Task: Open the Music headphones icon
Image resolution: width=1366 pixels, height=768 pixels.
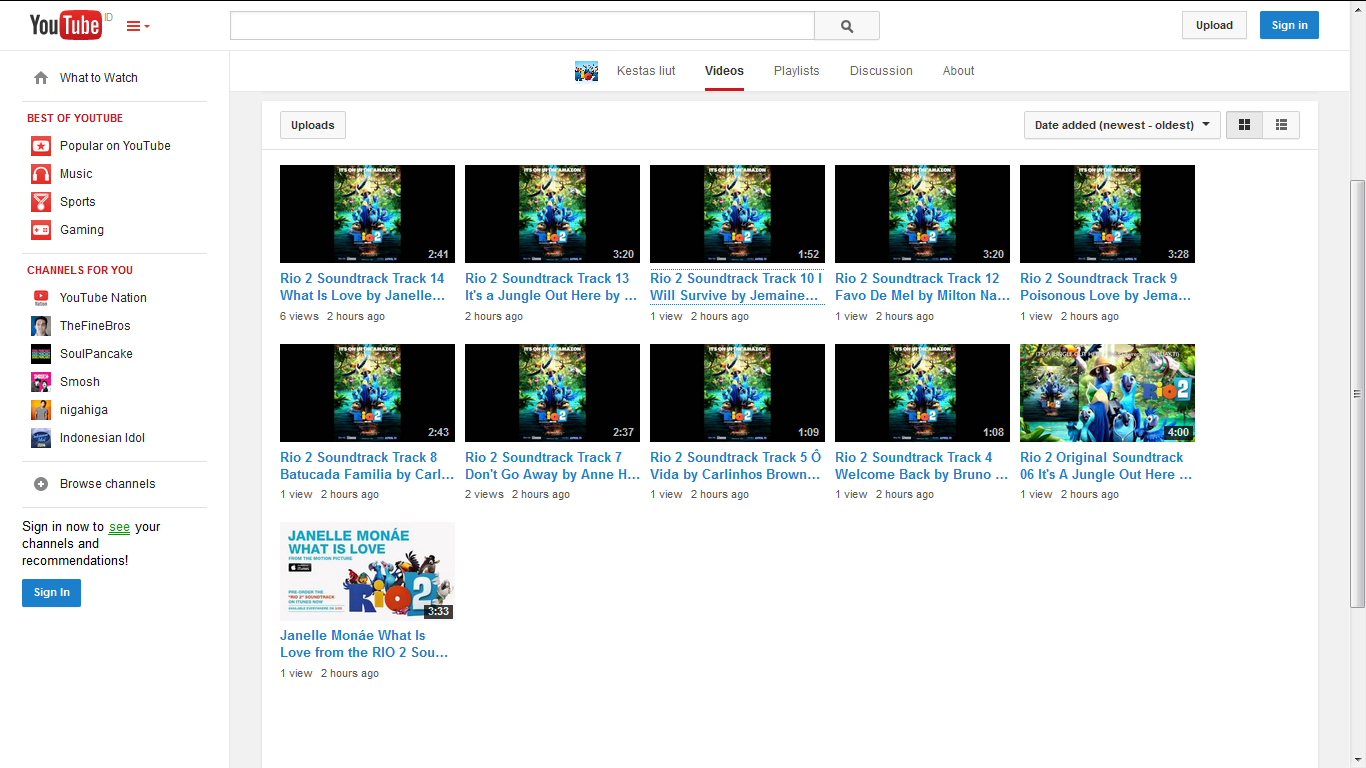Action: point(41,174)
